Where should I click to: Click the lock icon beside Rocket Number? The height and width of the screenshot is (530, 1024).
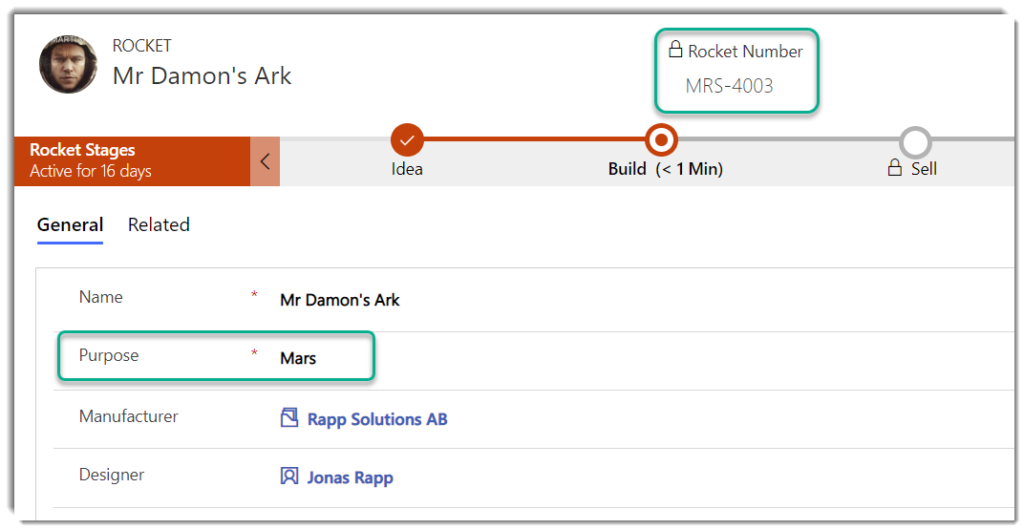click(675, 50)
